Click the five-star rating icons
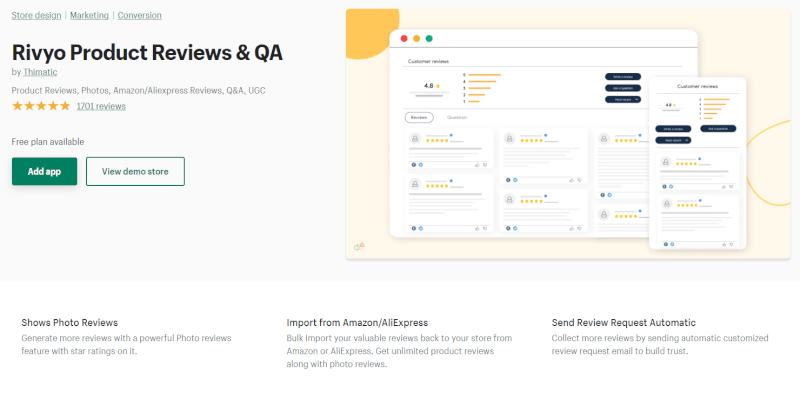This screenshot has width=800, height=405. (x=41, y=106)
